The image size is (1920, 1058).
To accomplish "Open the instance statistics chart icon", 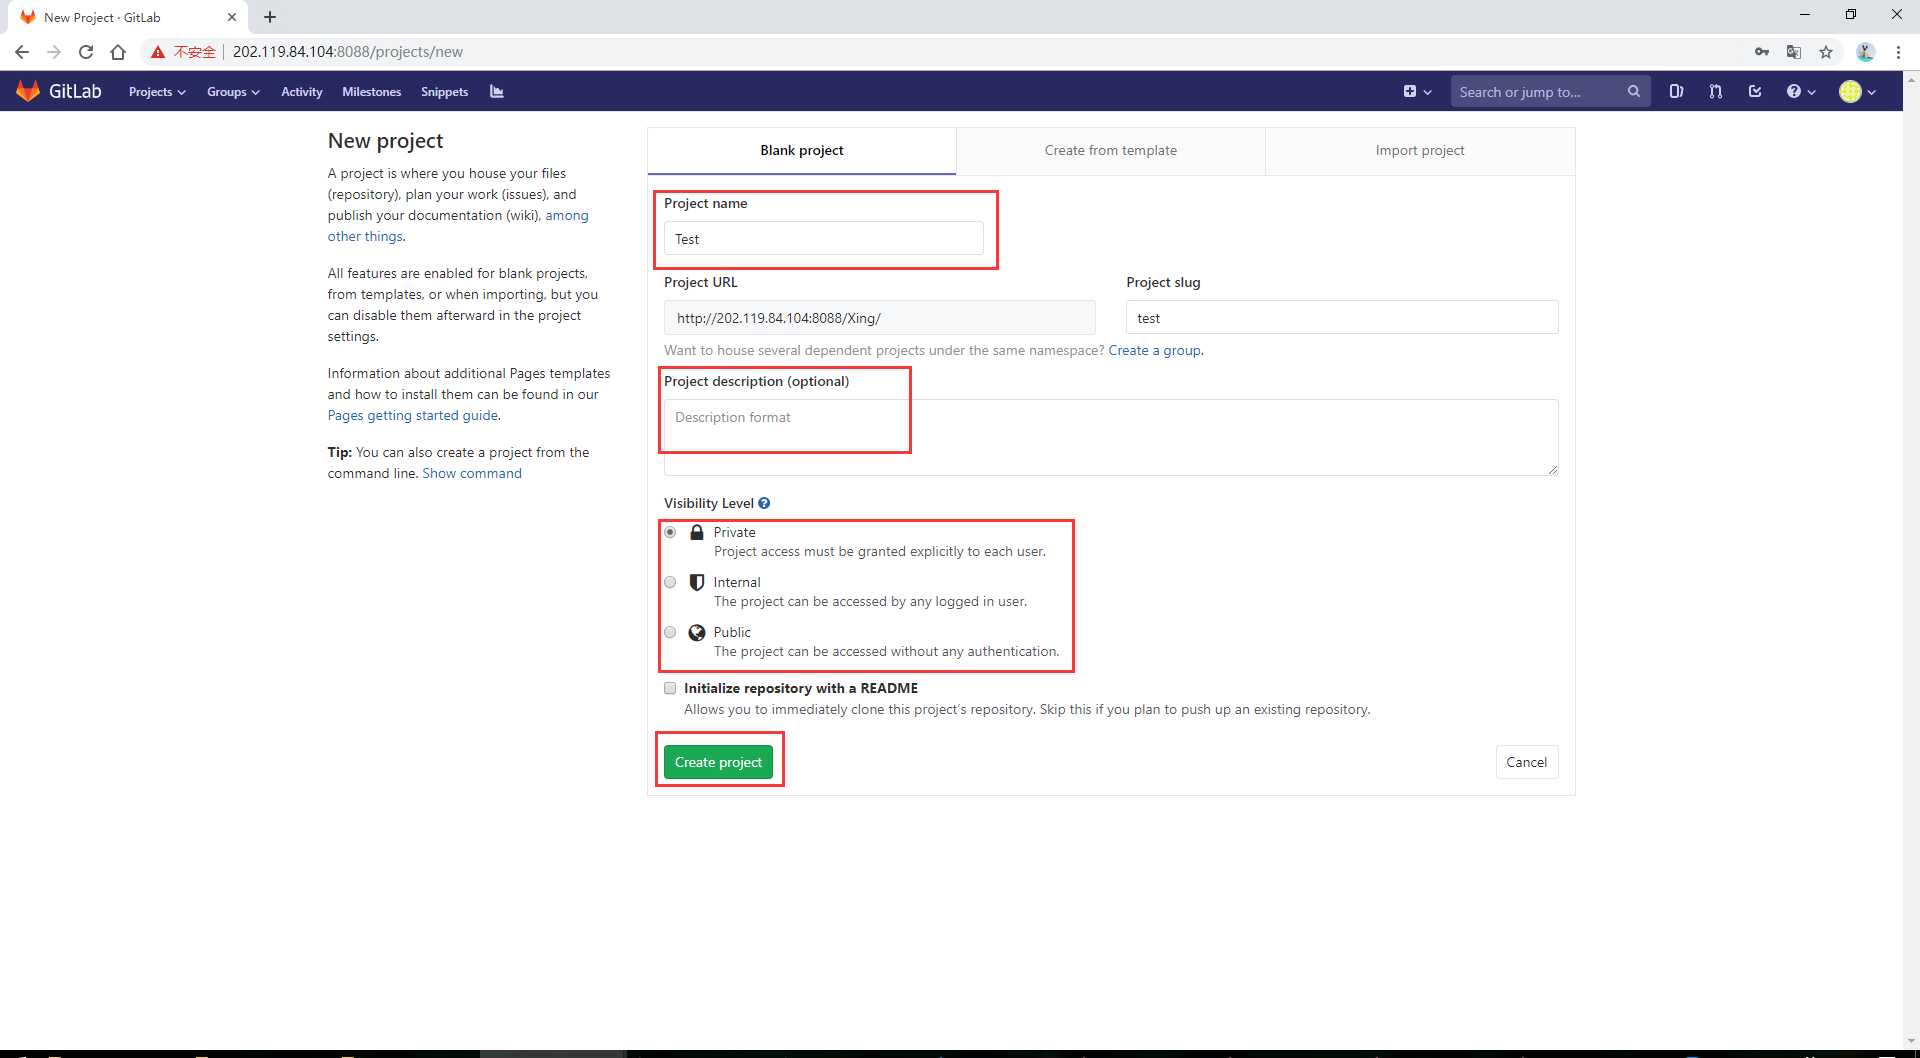I will pyautogui.click(x=497, y=92).
